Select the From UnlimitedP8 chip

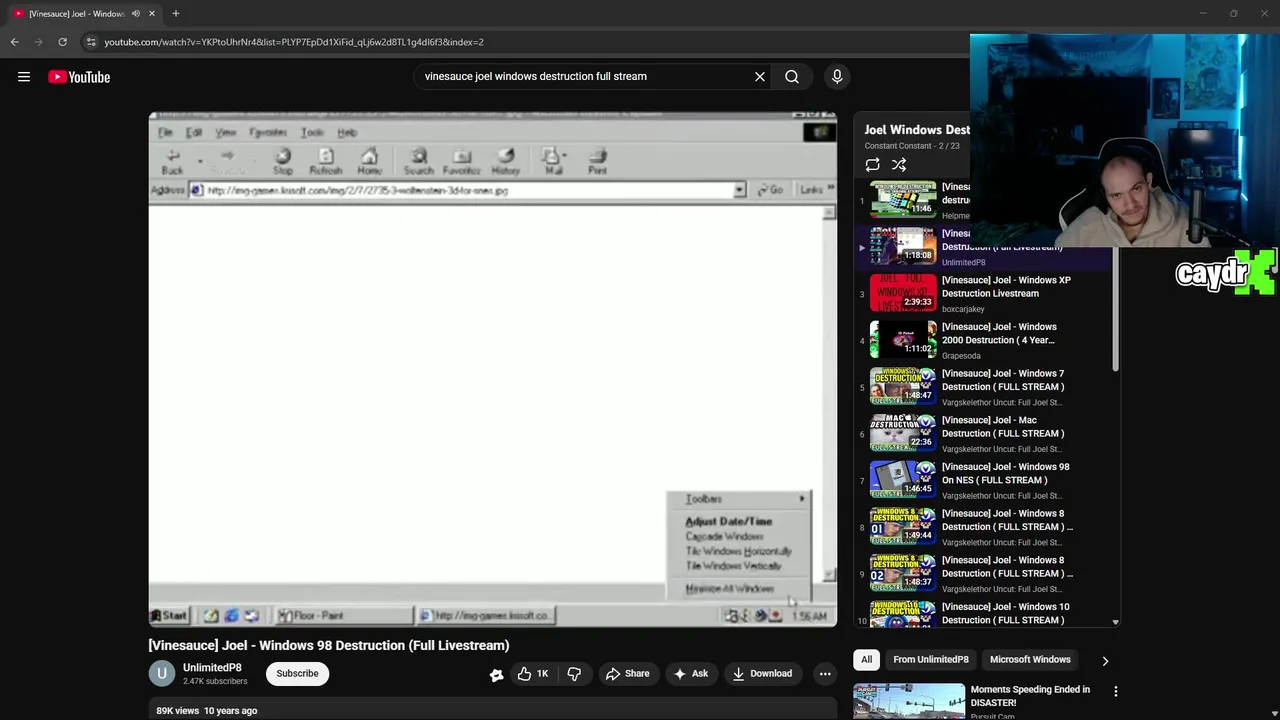click(x=931, y=659)
